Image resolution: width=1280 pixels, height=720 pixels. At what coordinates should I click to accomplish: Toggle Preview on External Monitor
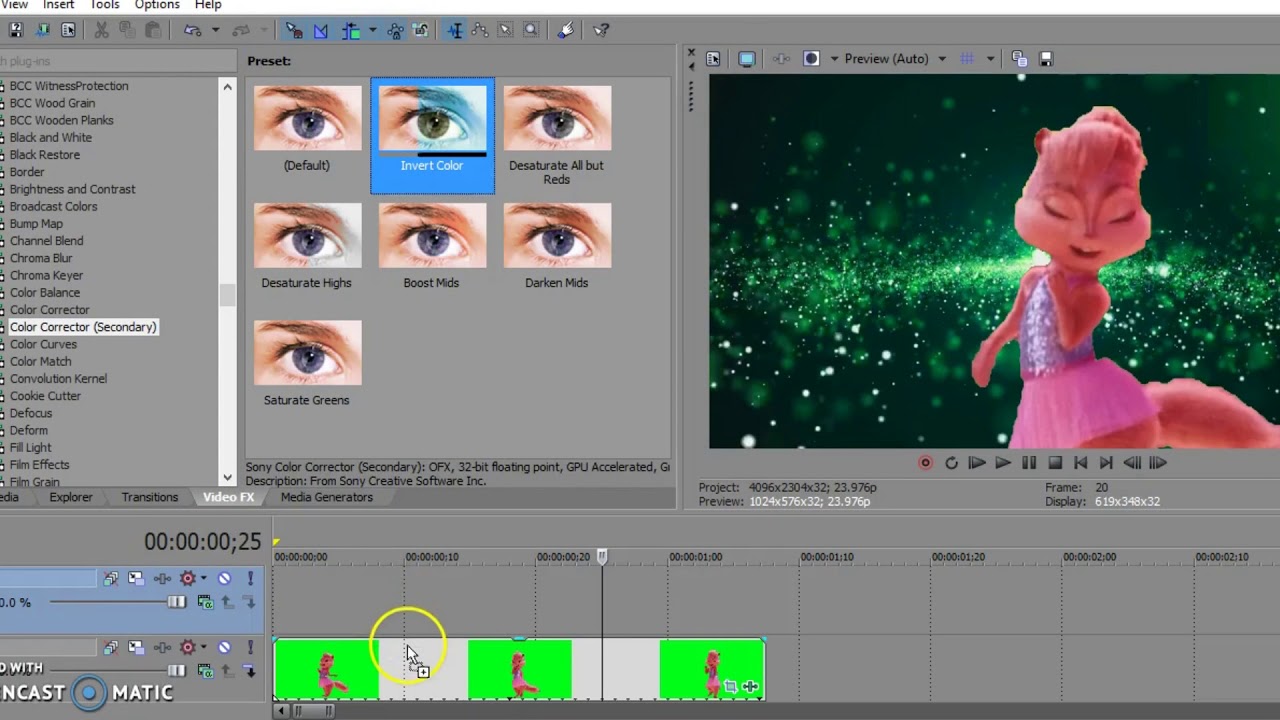(747, 59)
